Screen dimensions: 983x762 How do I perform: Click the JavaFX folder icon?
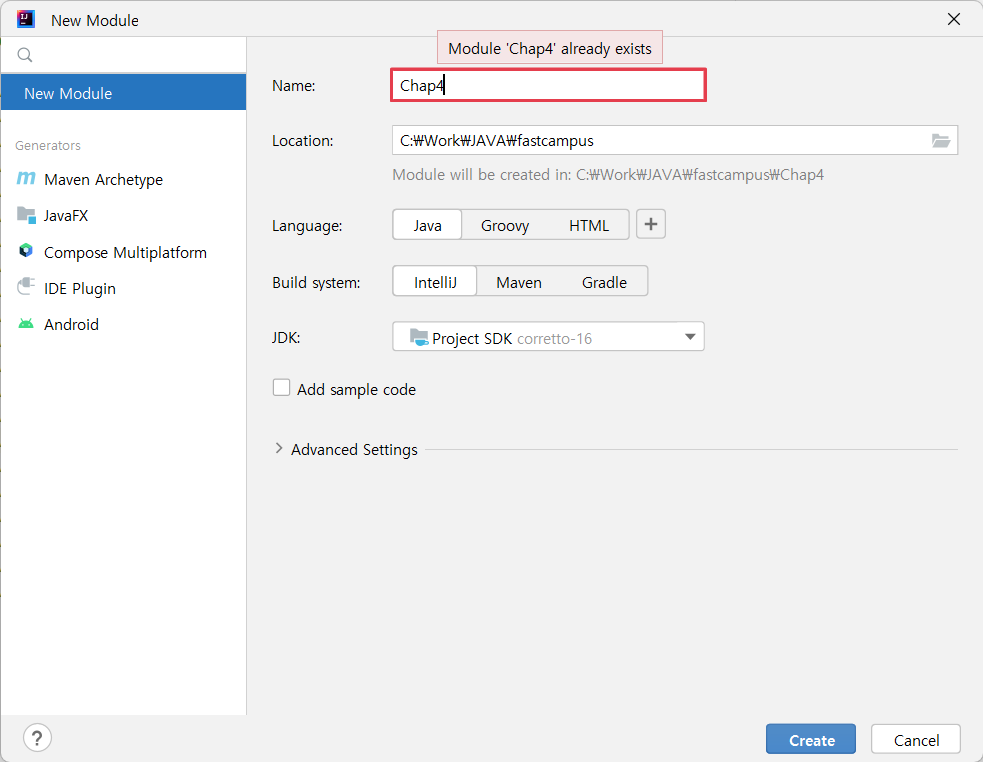[26, 215]
